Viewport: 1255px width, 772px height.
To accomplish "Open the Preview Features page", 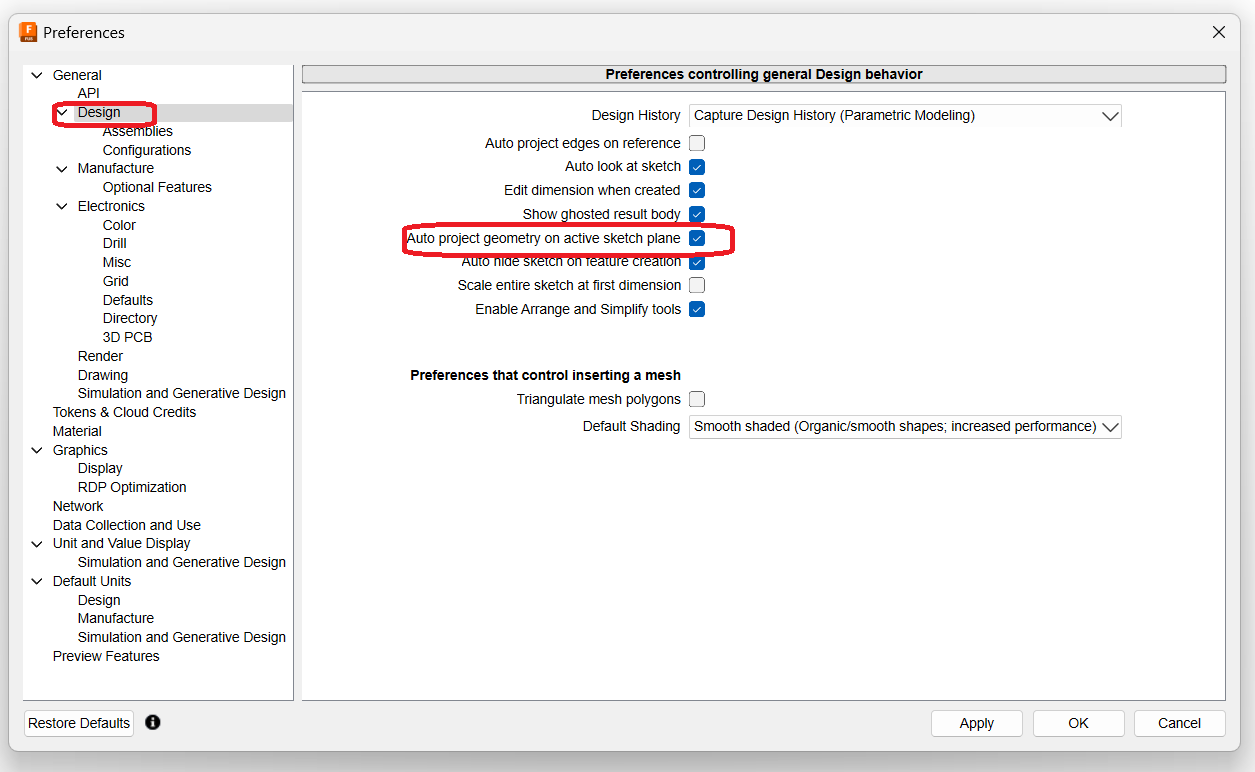I will (x=106, y=655).
